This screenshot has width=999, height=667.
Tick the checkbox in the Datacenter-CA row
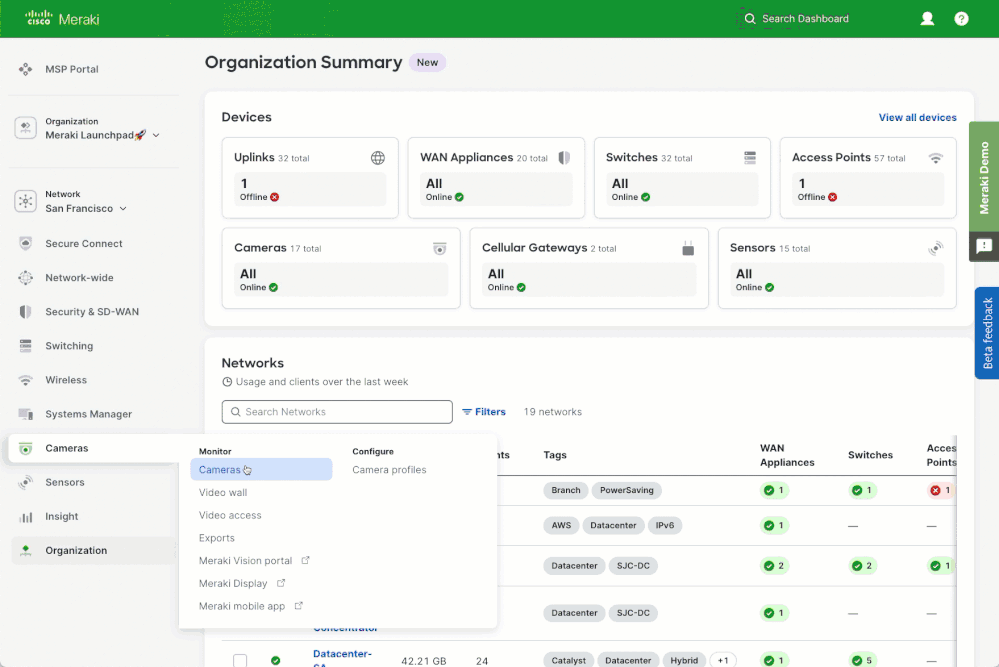pos(240,661)
